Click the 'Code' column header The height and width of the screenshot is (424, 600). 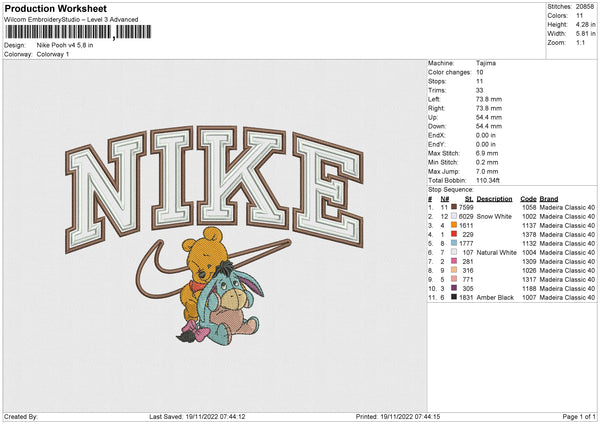coord(528,199)
